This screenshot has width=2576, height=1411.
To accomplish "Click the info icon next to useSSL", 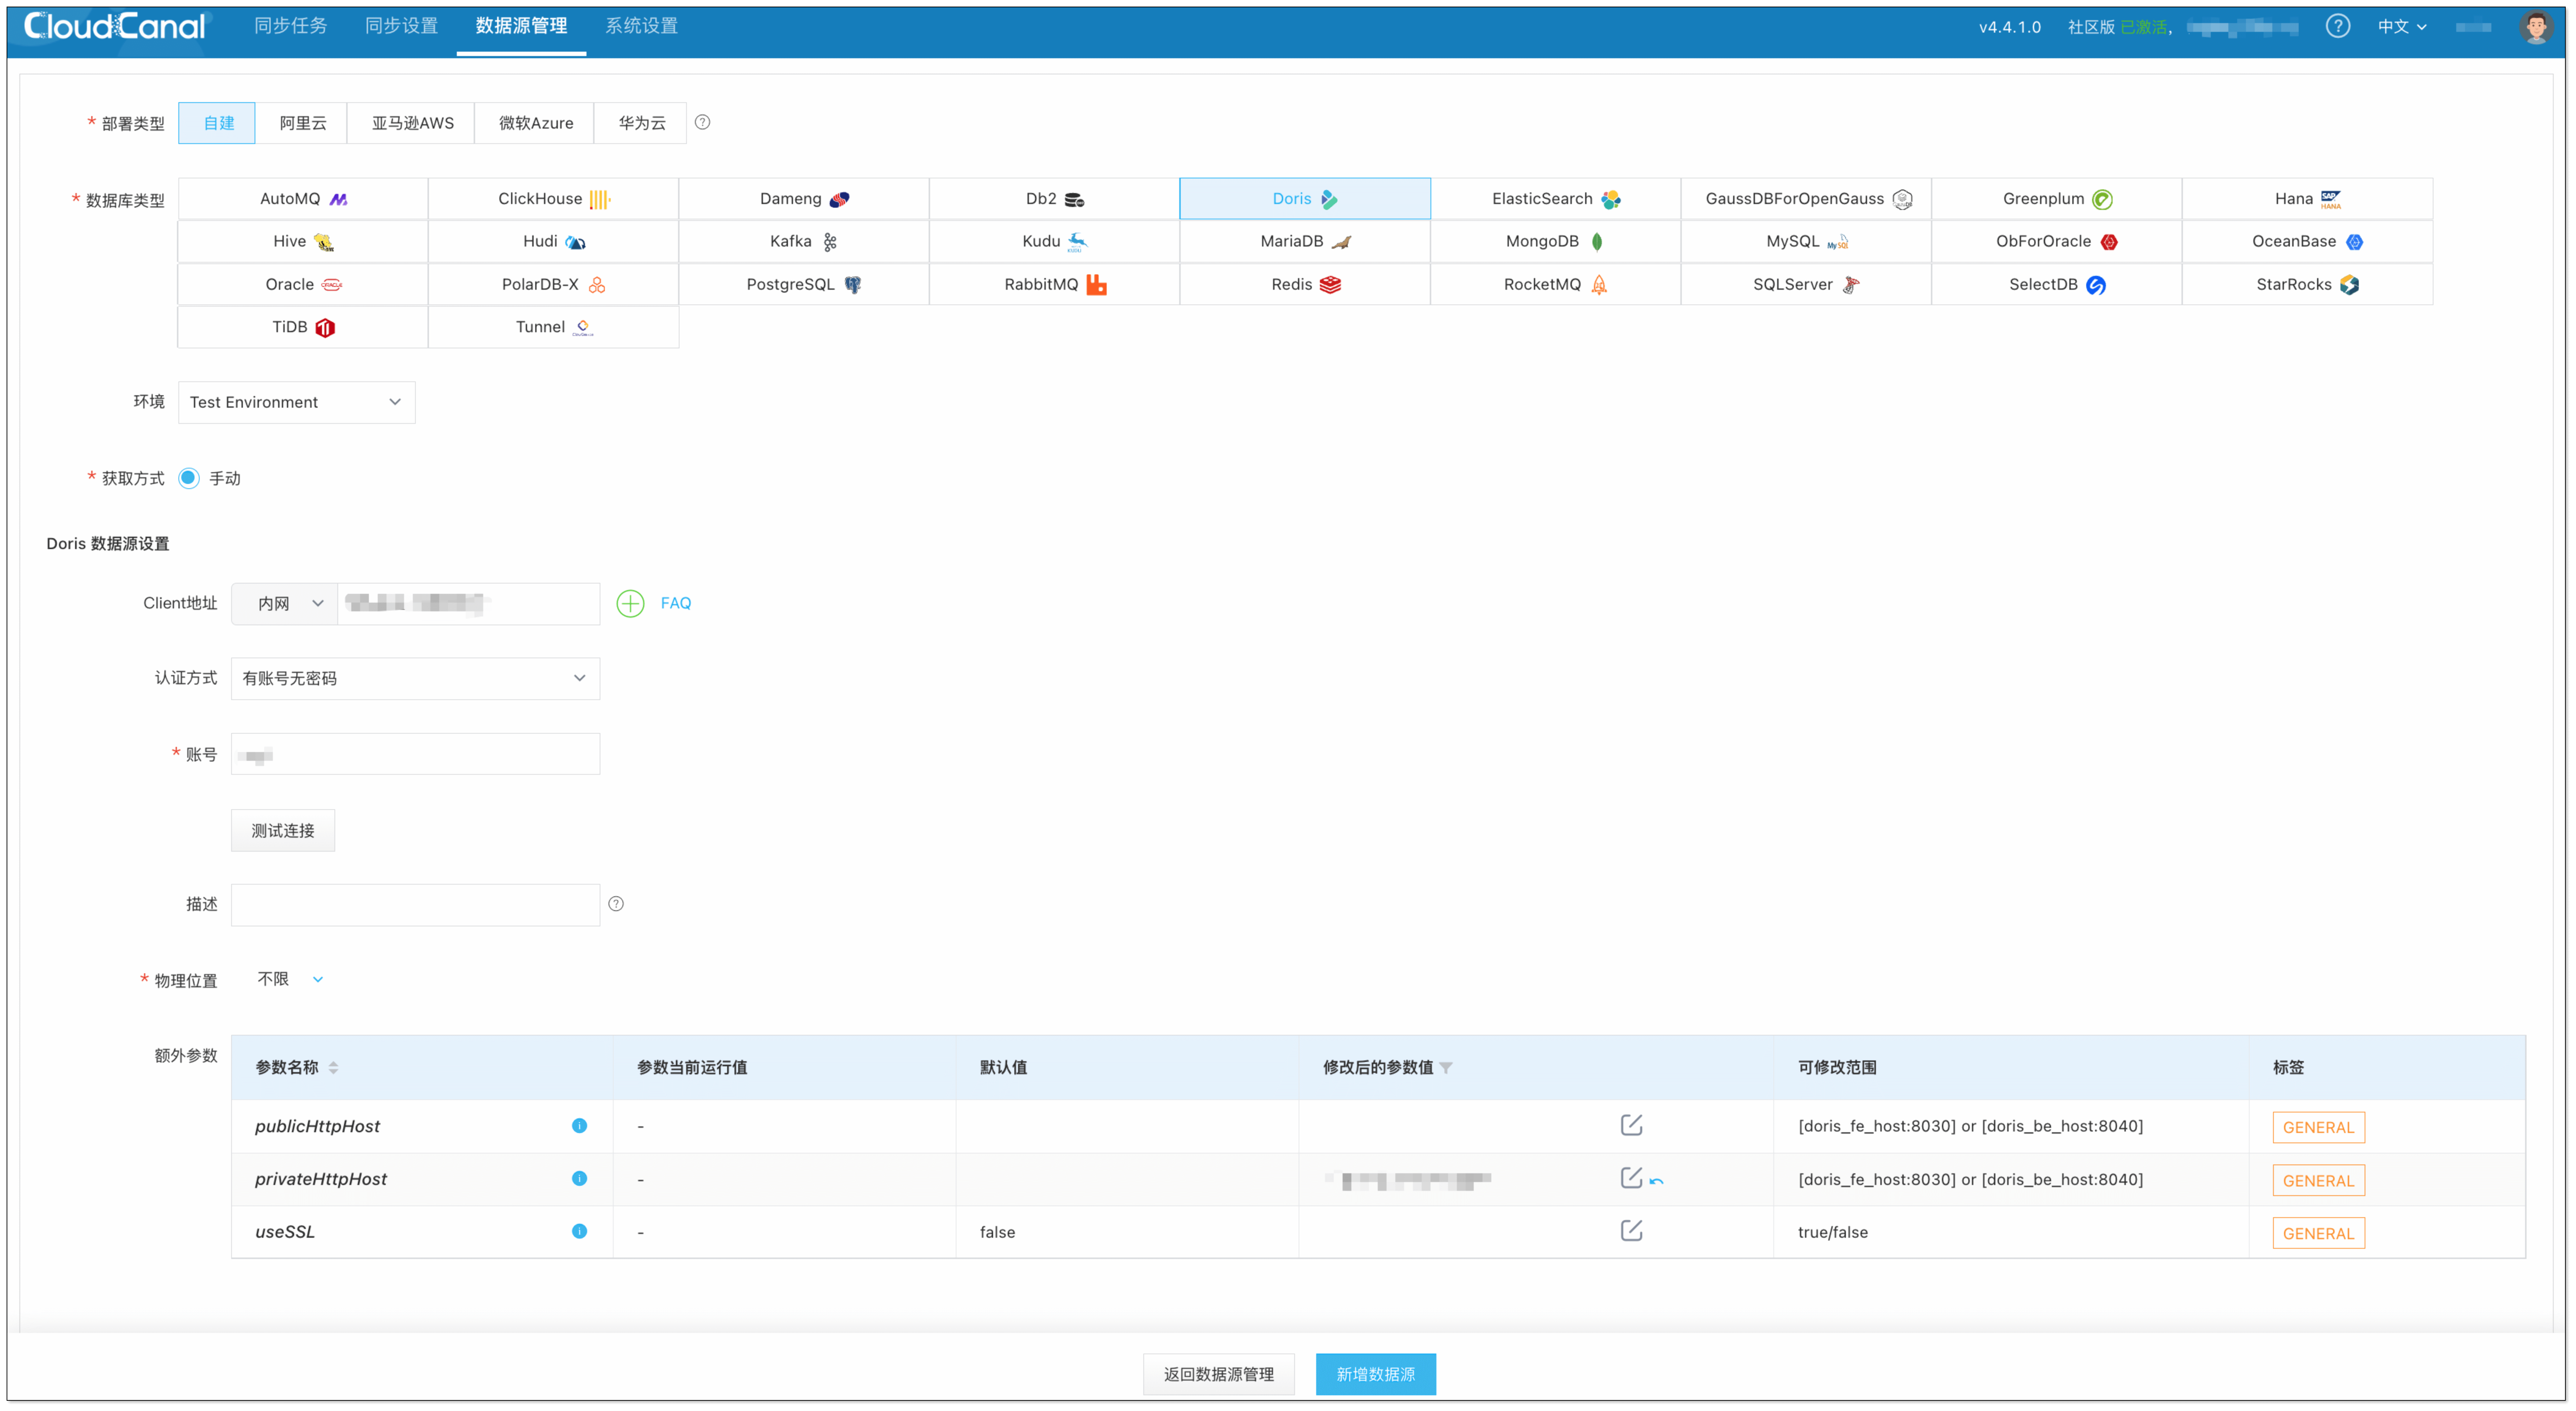I will point(579,1231).
